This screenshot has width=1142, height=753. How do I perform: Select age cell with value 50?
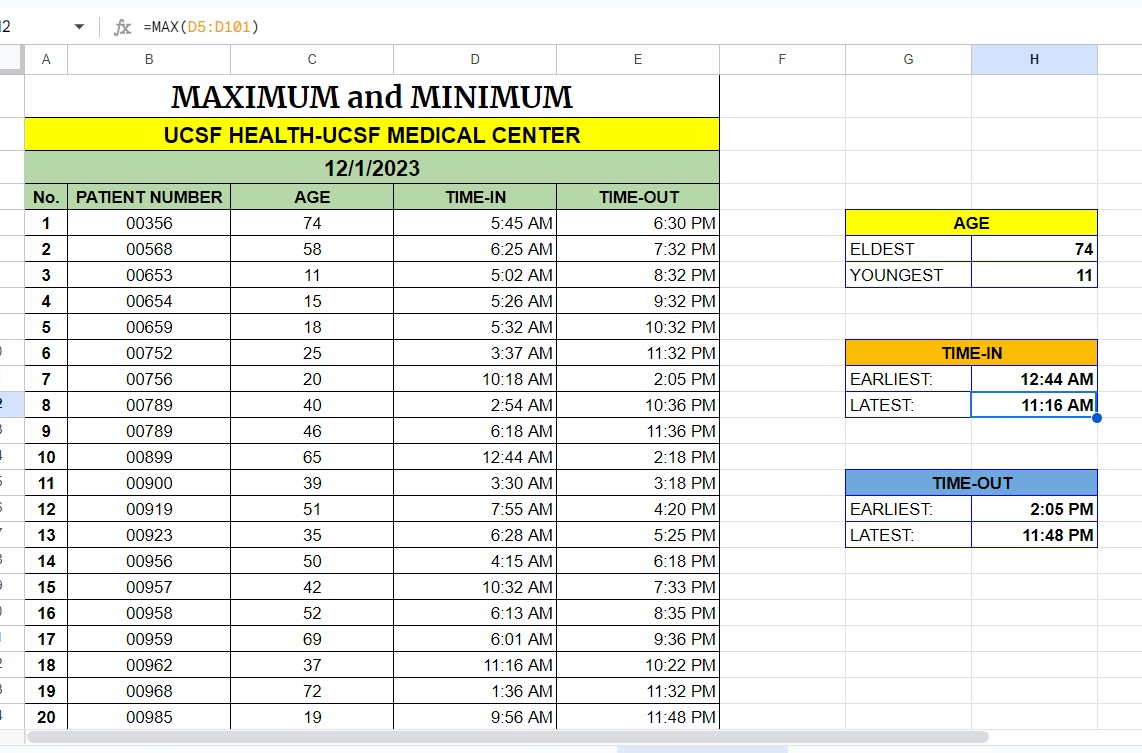312,561
